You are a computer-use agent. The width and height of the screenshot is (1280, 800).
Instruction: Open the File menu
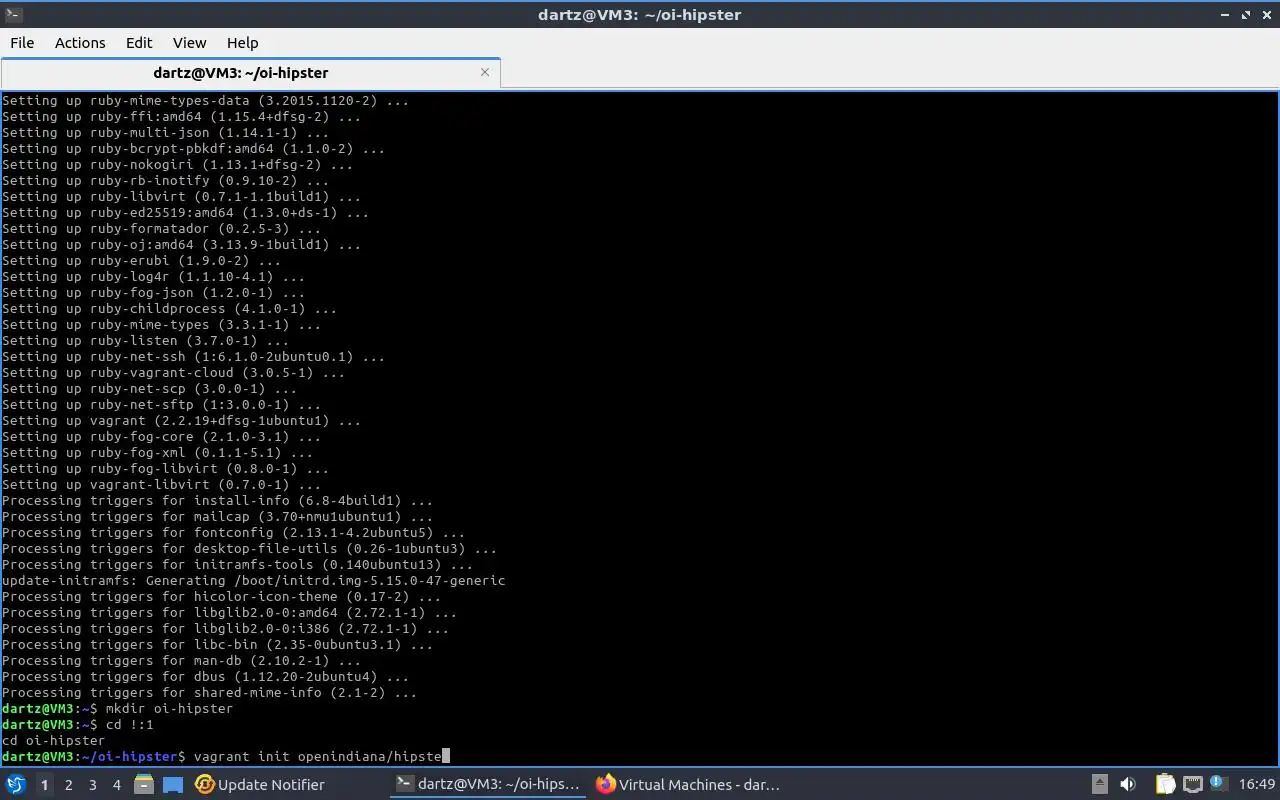(22, 42)
